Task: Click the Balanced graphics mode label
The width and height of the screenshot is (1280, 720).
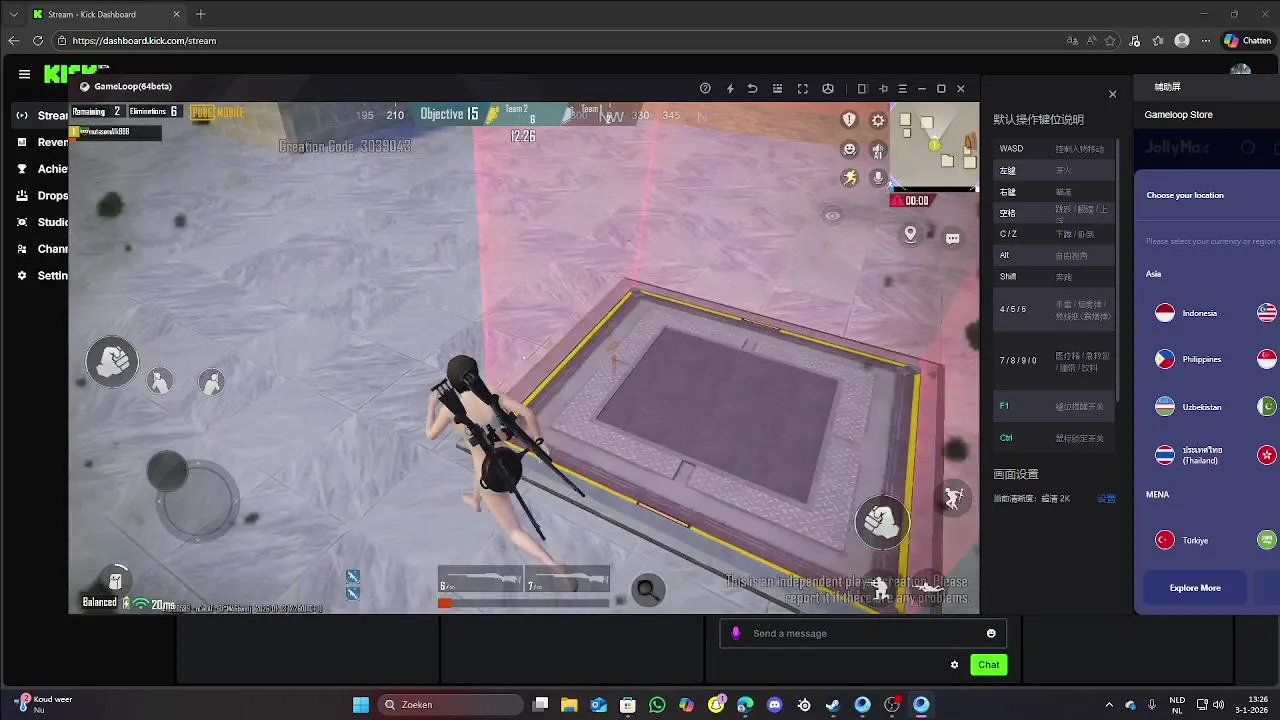Action: (x=100, y=603)
